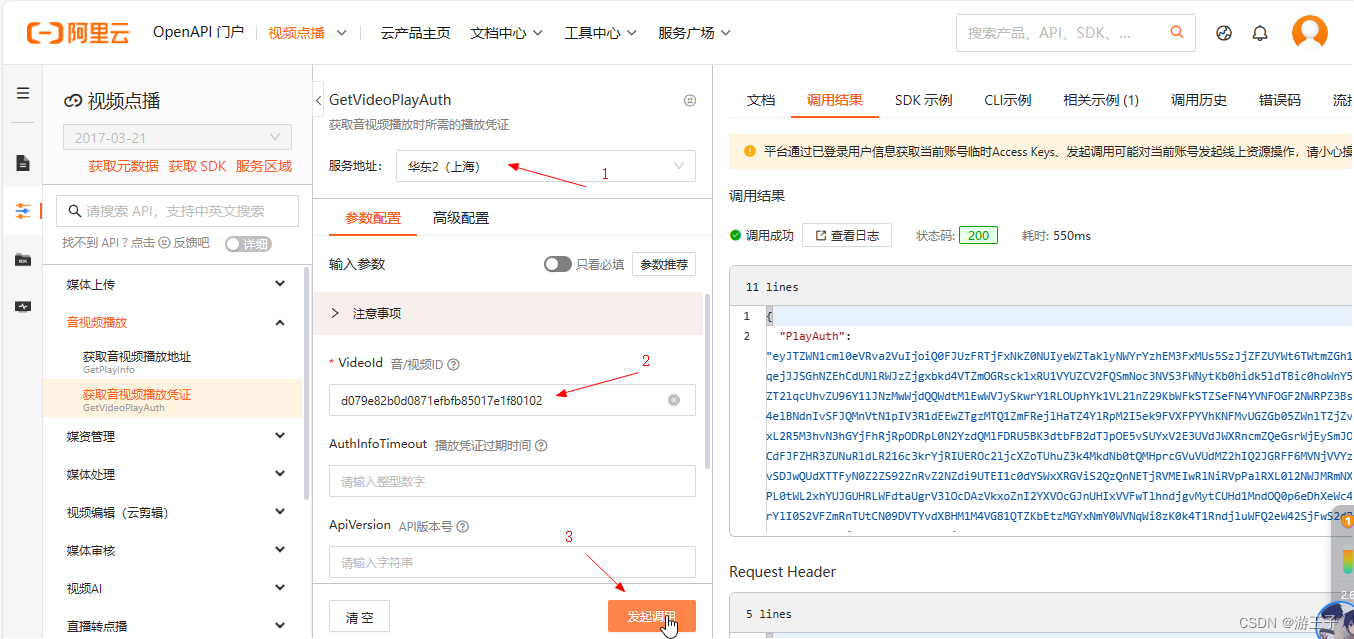
Task: Switch to the 调用历史 tab
Action: point(1199,100)
